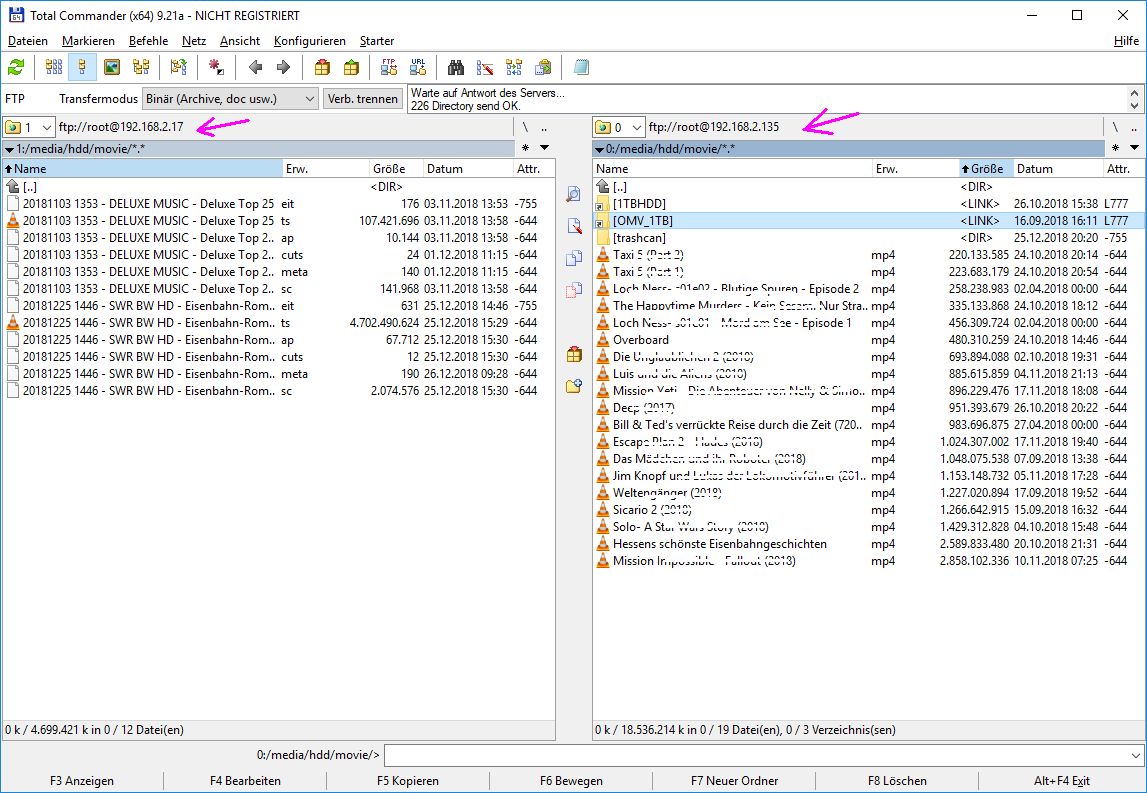The width and height of the screenshot is (1147, 793).
Task: Click the Verb. trennen button
Action: point(363,98)
